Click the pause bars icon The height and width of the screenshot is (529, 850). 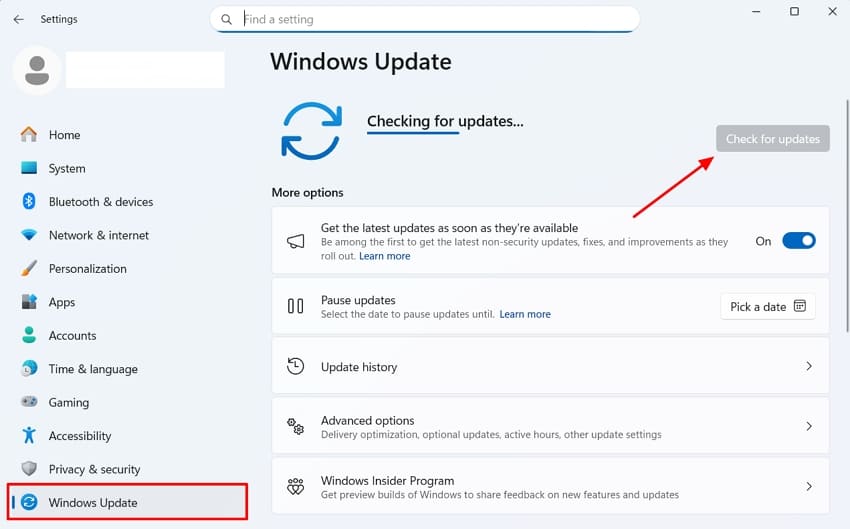click(295, 306)
